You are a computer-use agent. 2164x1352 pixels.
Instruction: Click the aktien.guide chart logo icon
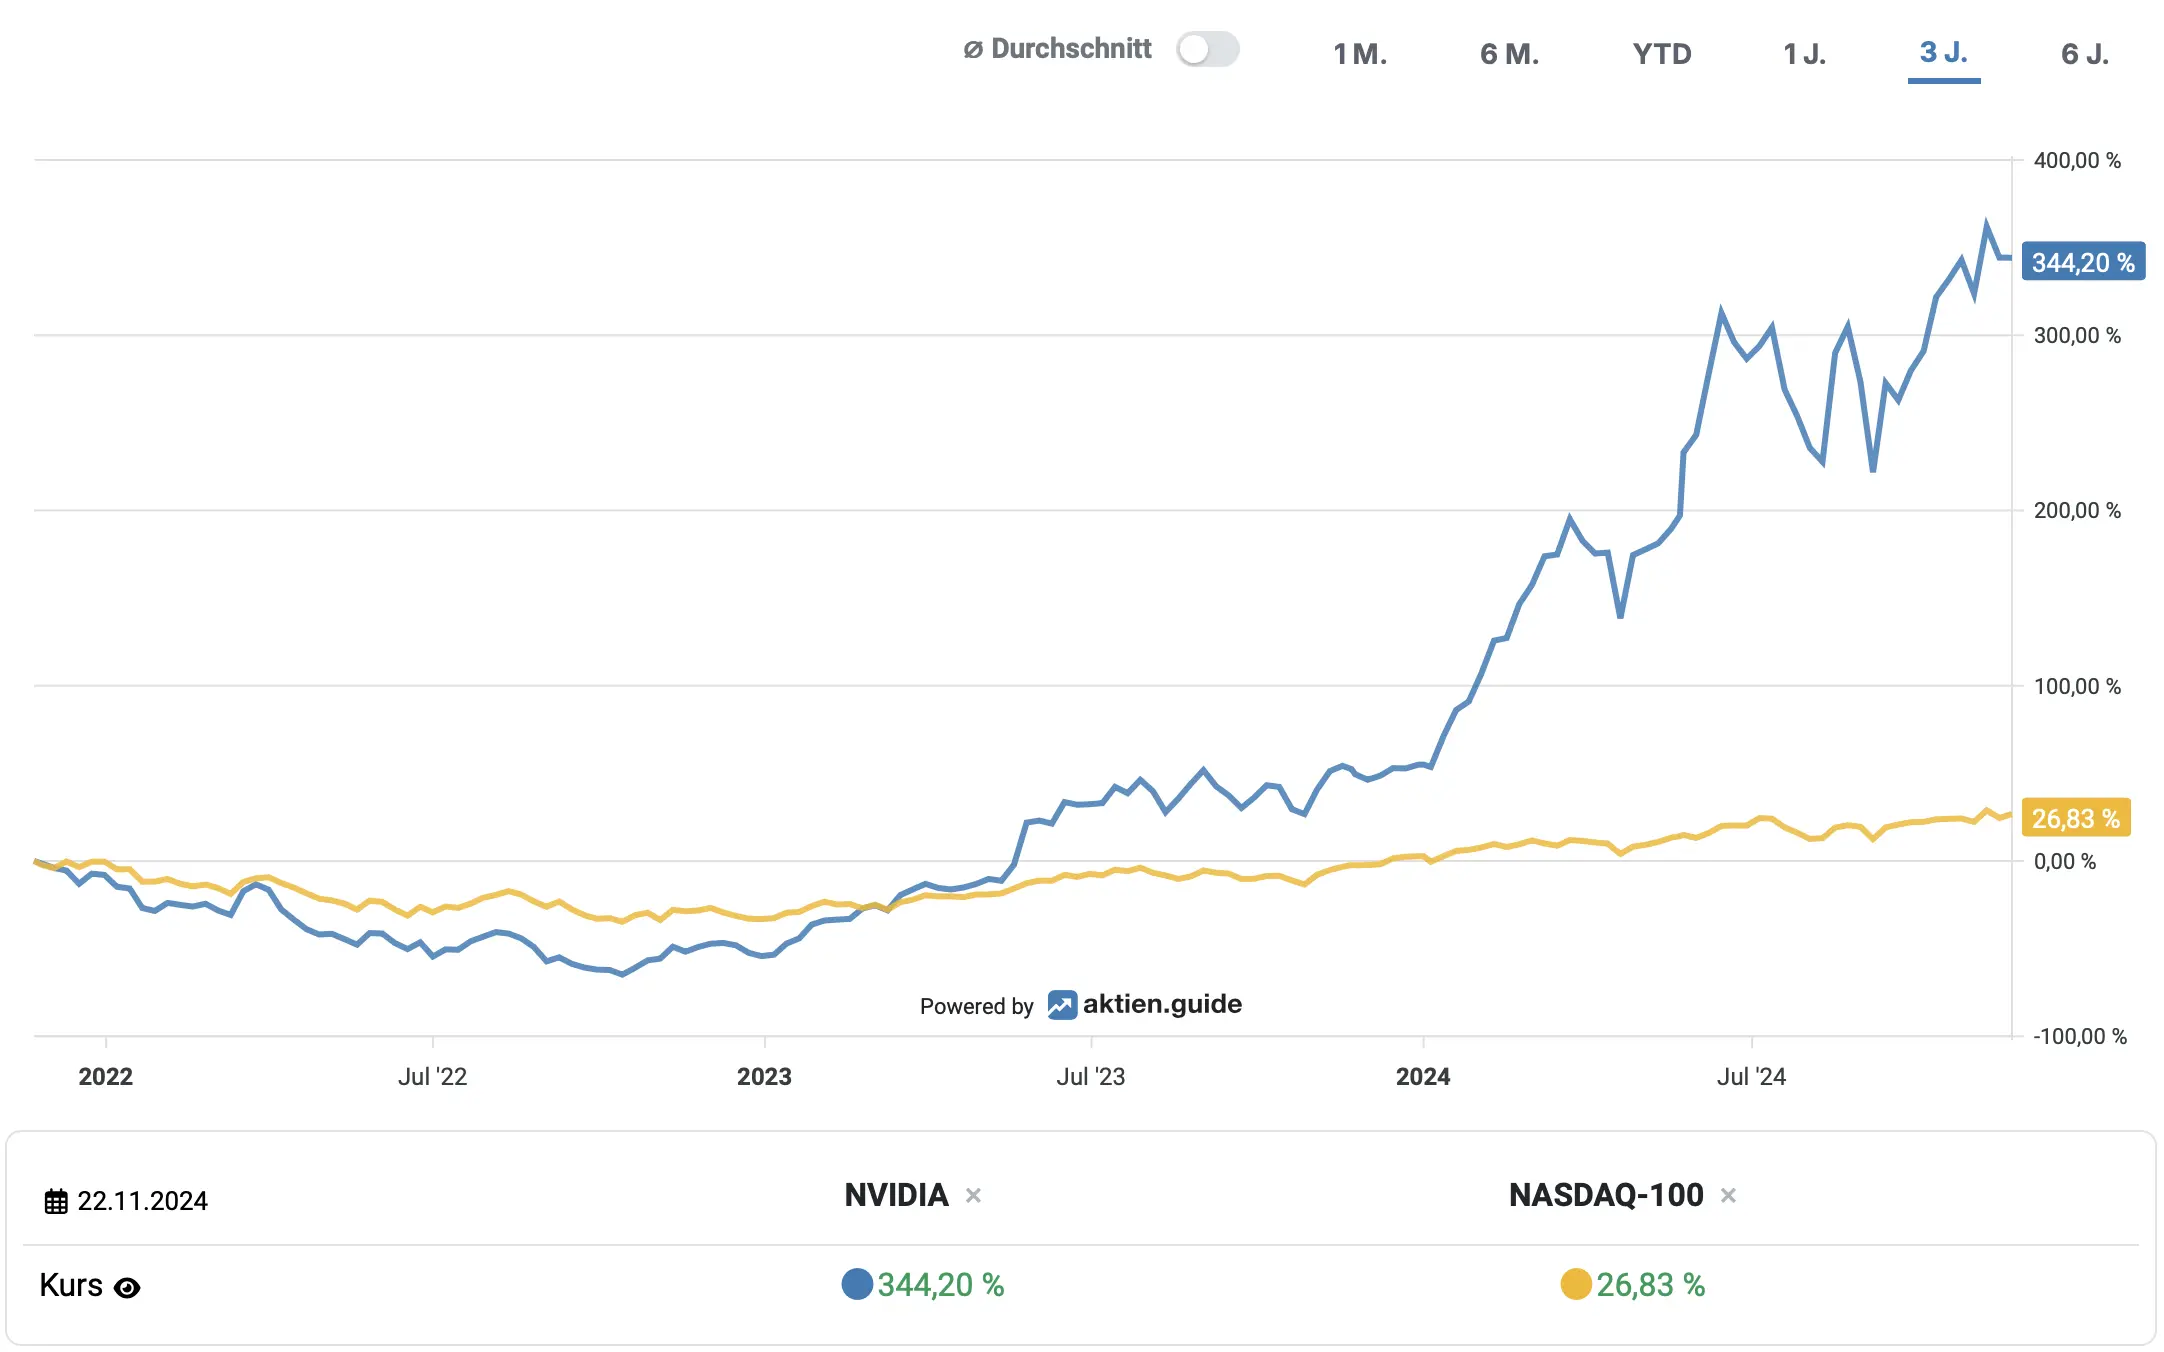click(x=1062, y=1005)
